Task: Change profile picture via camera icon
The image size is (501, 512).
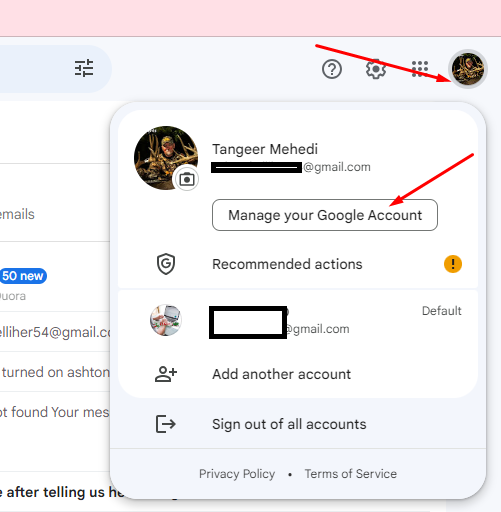Action: [187, 179]
